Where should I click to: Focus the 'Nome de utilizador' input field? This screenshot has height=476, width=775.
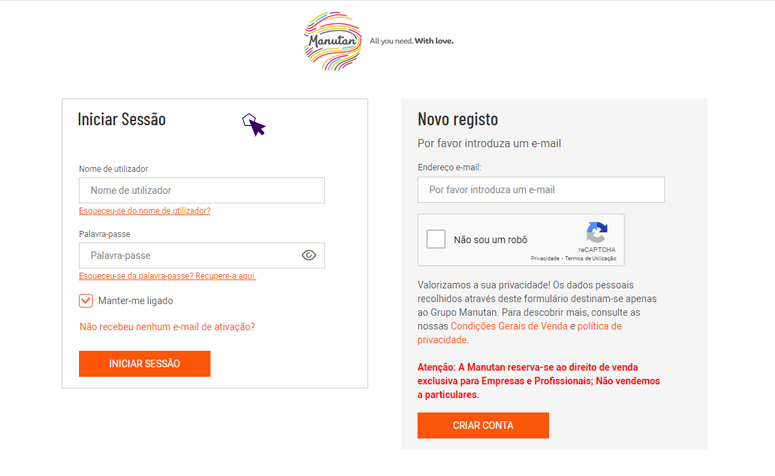tap(202, 190)
